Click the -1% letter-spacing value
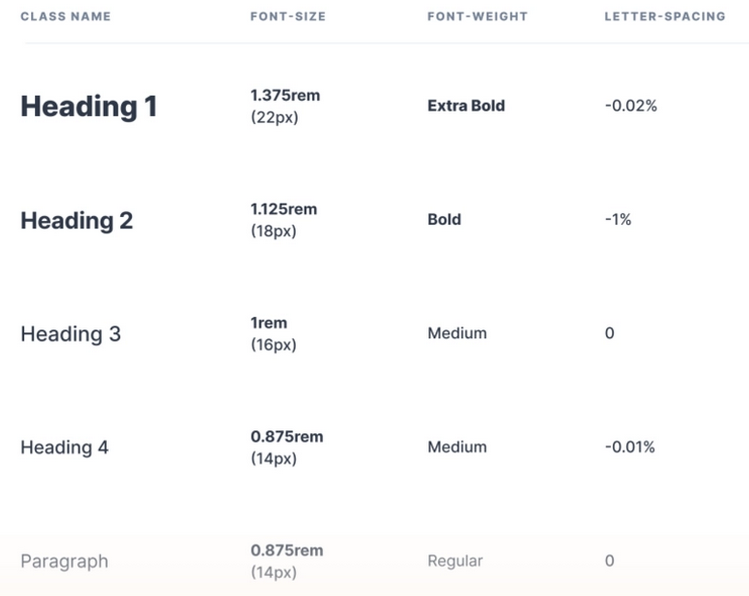Screen dimensions: 749x596 pos(618,219)
